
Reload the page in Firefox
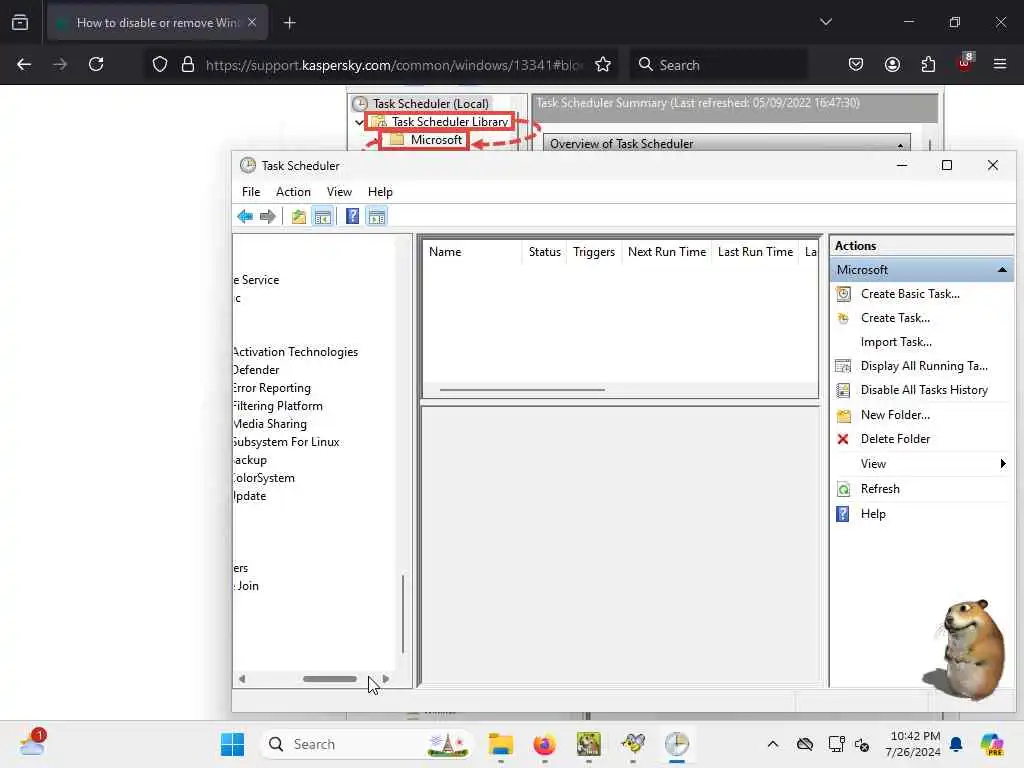tap(96, 64)
